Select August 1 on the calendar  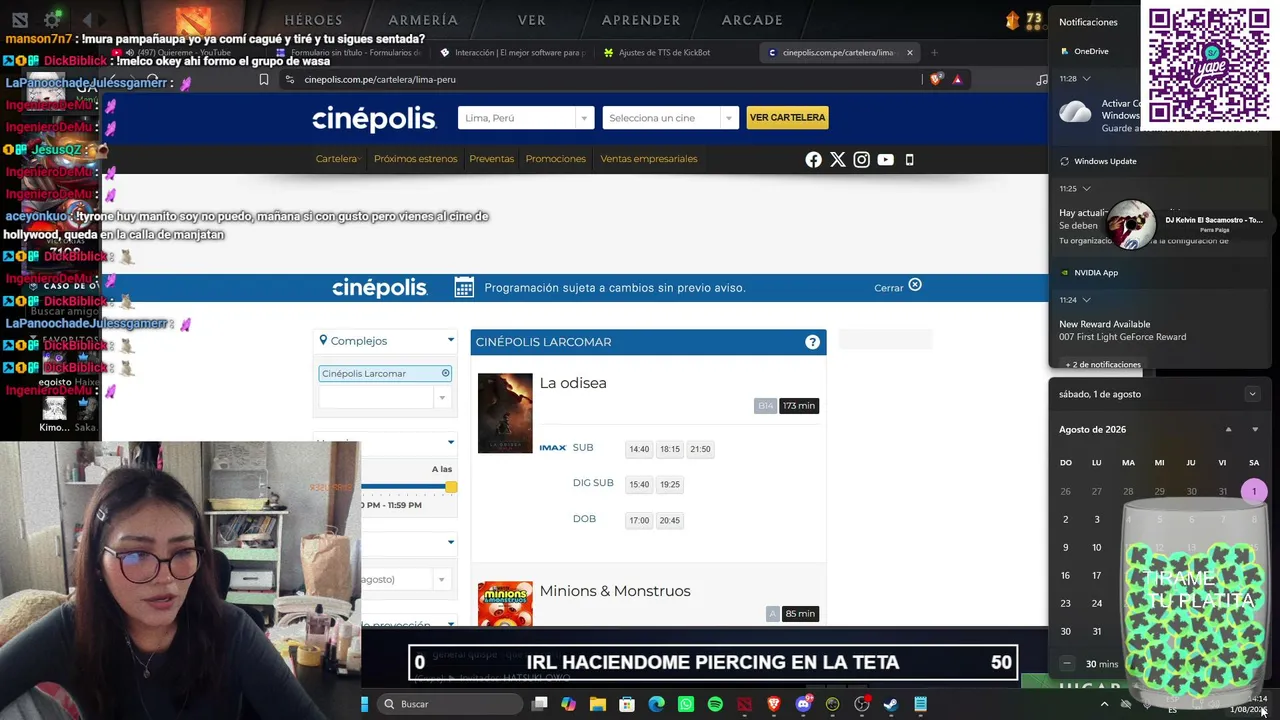click(1254, 491)
